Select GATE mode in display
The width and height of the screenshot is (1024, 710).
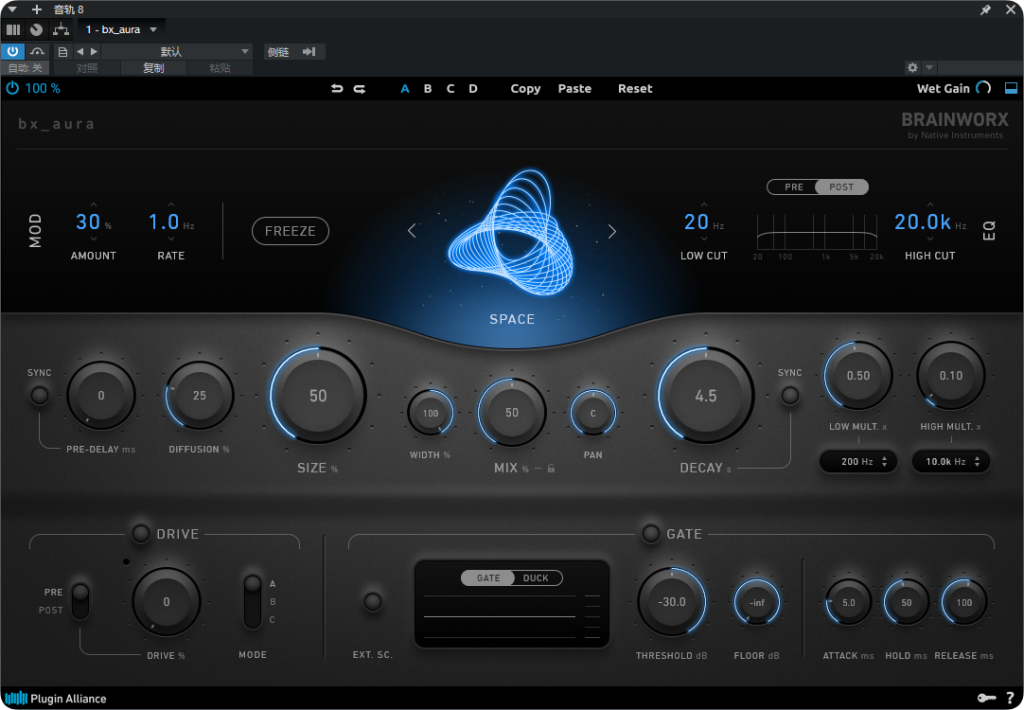click(488, 578)
